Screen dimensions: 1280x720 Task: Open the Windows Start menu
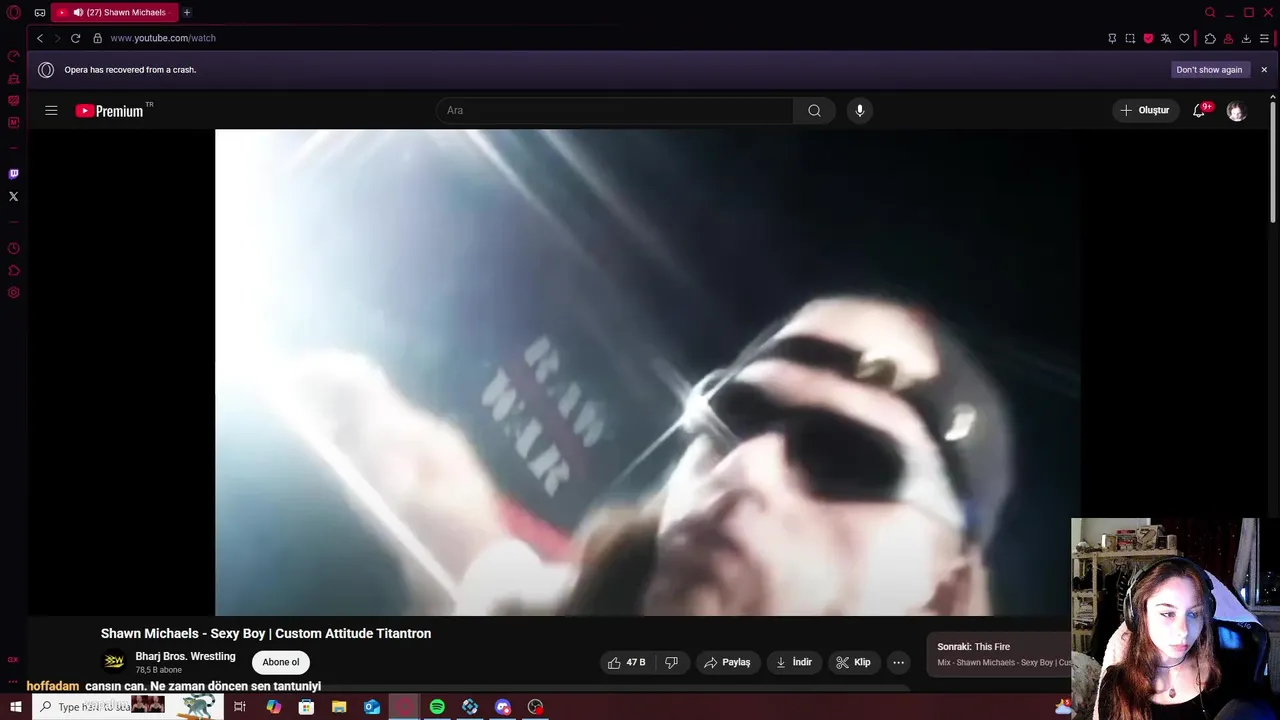[x=15, y=707]
